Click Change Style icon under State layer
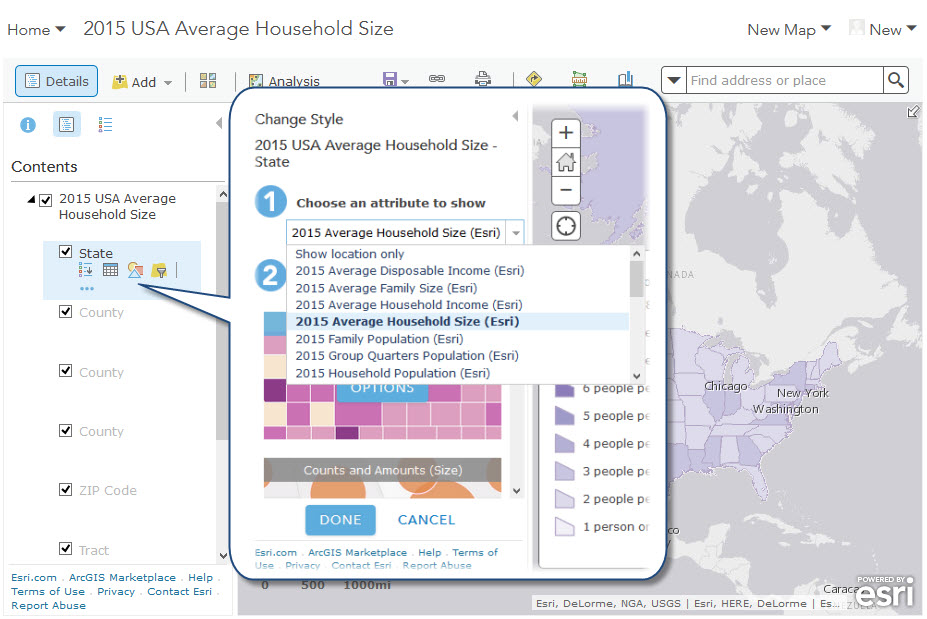 pyautogui.click(x=135, y=270)
